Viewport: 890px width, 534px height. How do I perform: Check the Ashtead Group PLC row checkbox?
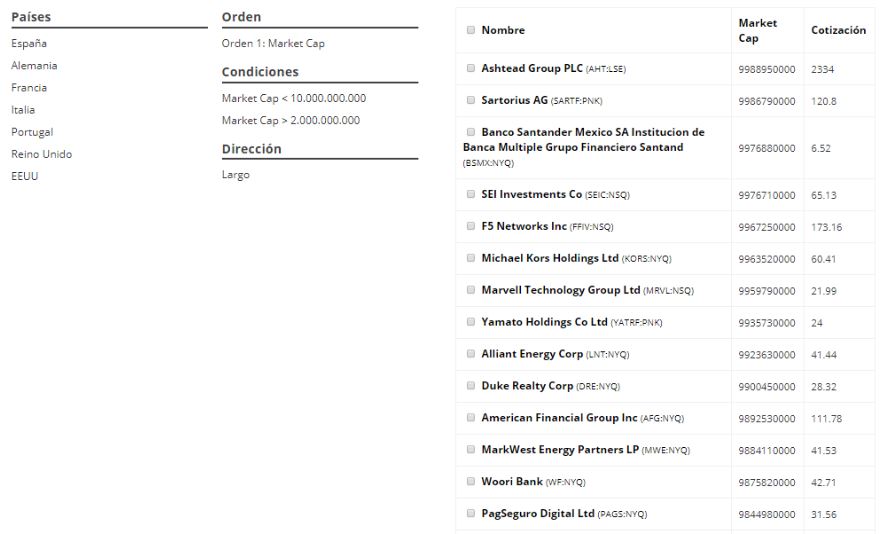471,68
